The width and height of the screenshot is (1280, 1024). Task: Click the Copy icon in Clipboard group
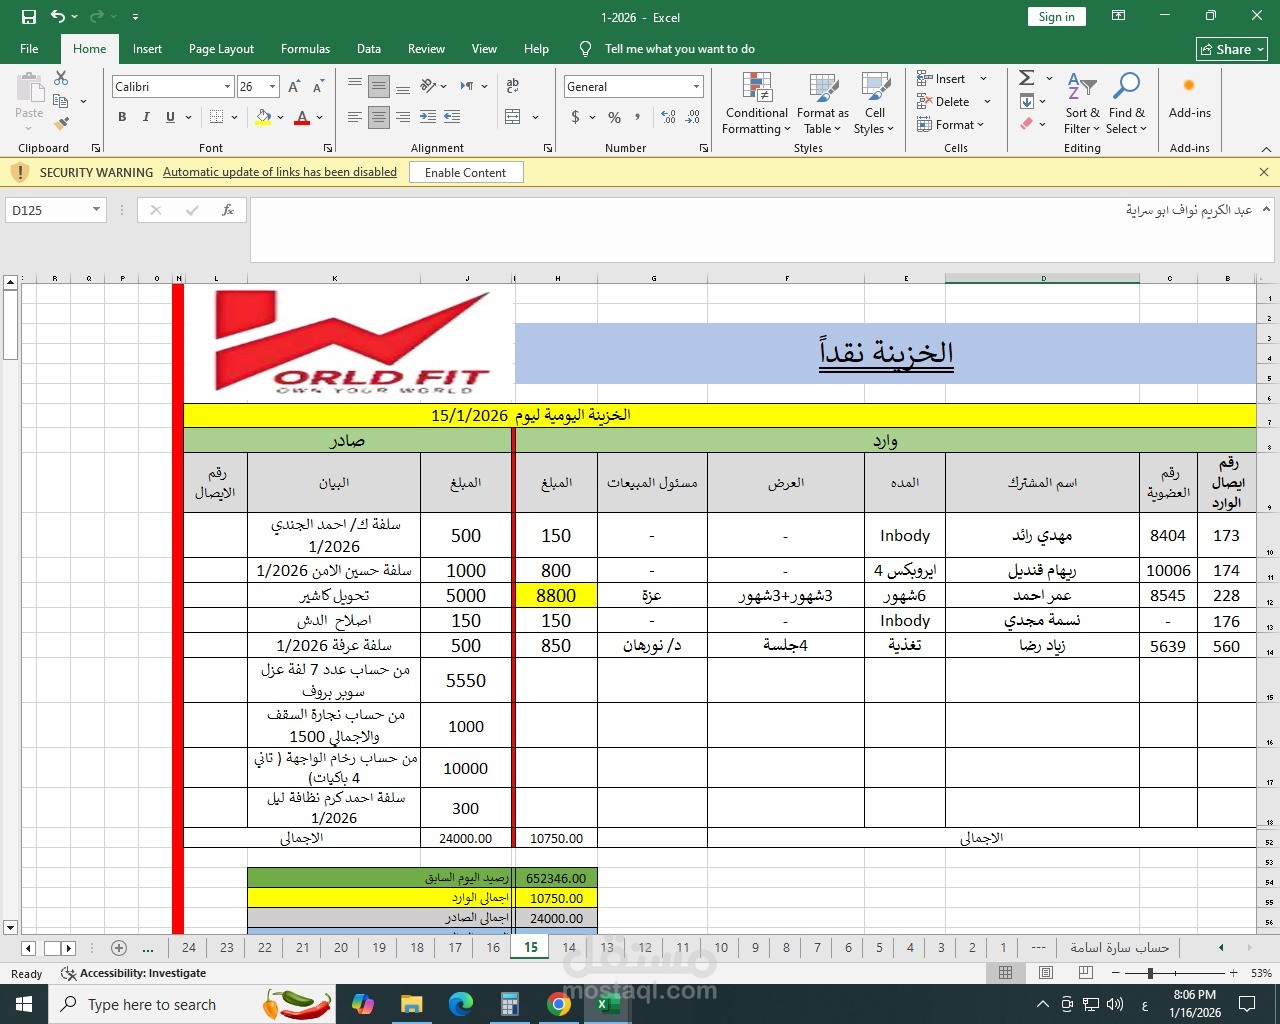(61, 101)
